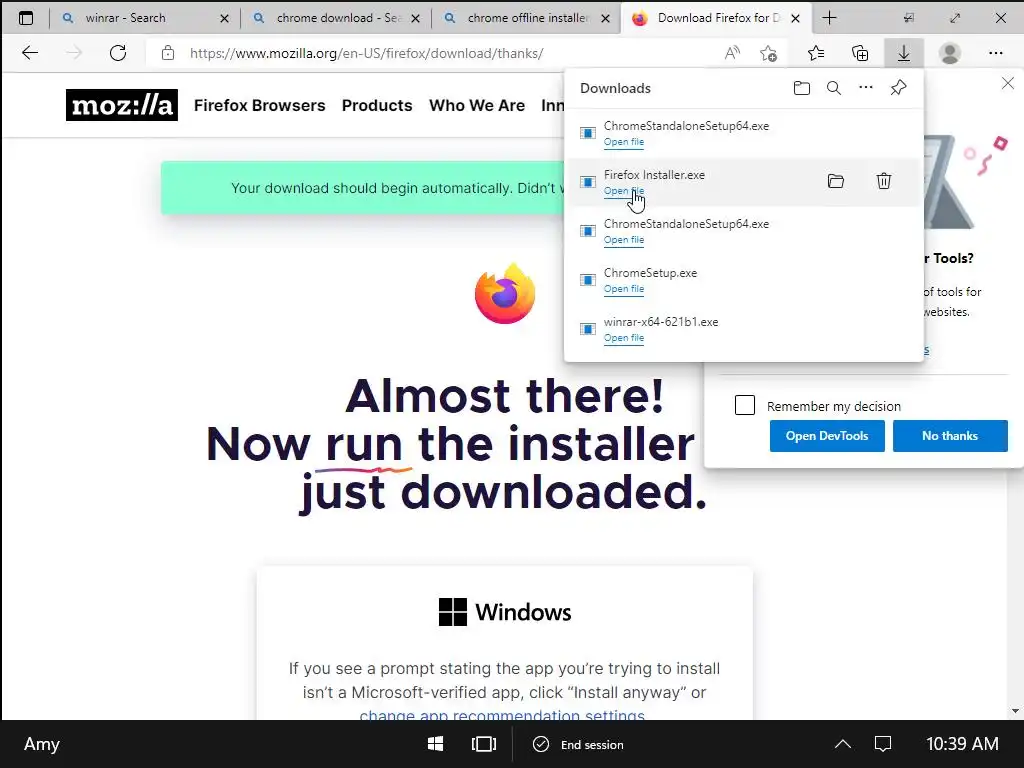The width and height of the screenshot is (1024, 768).
Task: Open Downloads folder icon in panel header
Action: coord(802,88)
